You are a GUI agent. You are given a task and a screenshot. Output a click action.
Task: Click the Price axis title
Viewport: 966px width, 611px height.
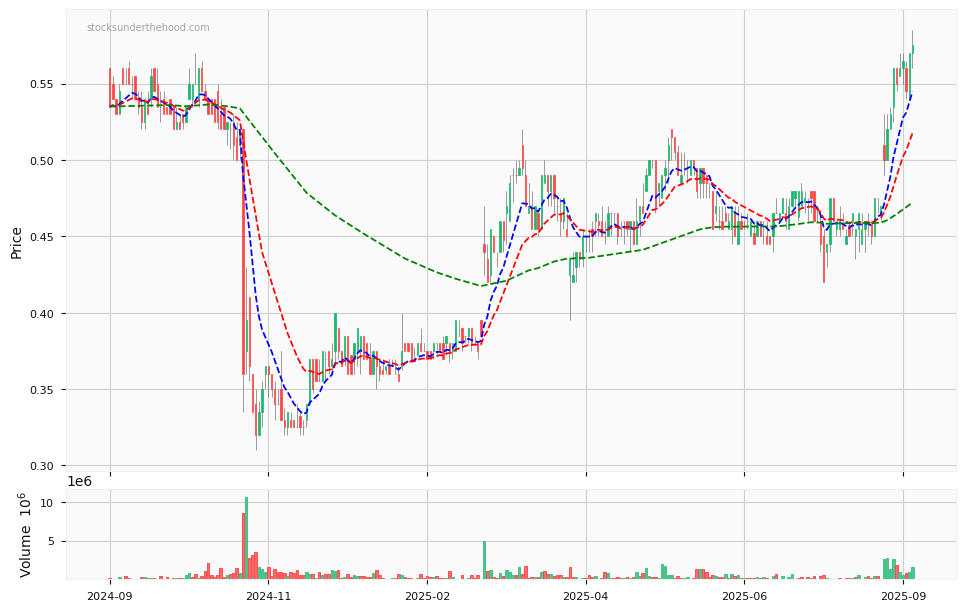coord(16,243)
